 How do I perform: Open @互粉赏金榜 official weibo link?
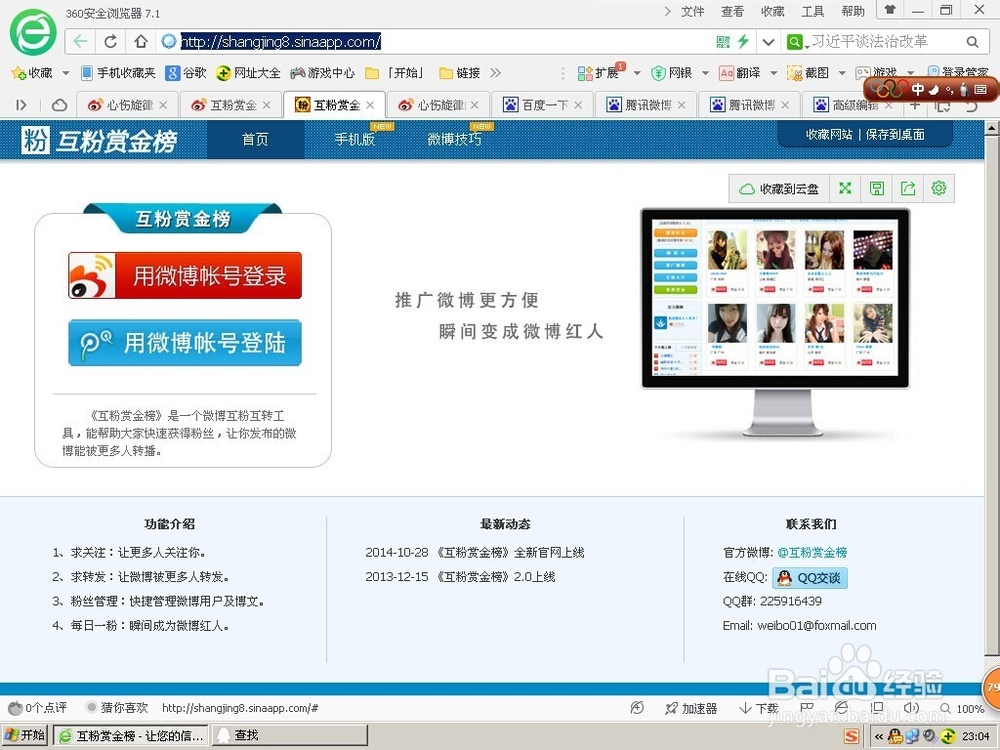pyautogui.click(x=812, y=552)
